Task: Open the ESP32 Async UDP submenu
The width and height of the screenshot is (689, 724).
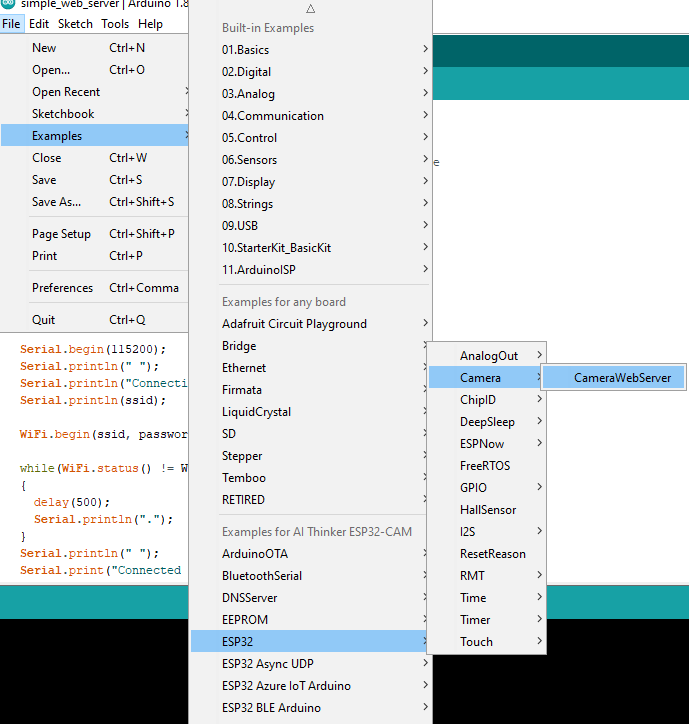Action: pos(310,664)
